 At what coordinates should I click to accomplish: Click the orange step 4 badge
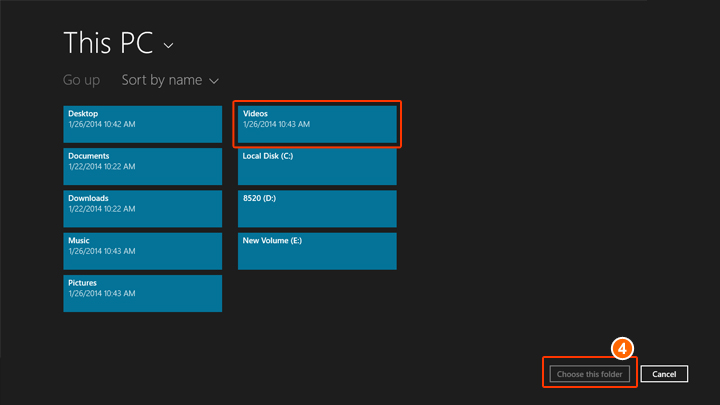coord(621,349)
